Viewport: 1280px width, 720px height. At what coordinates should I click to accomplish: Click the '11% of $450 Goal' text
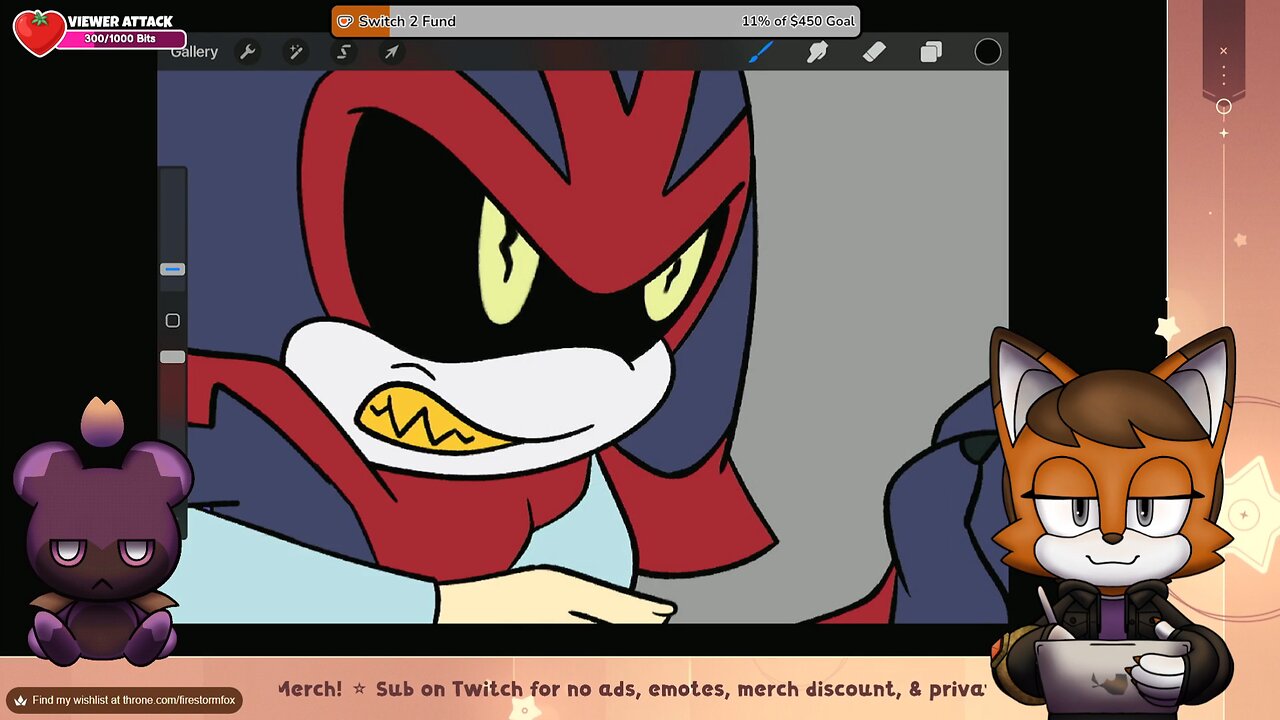point(798,21)
